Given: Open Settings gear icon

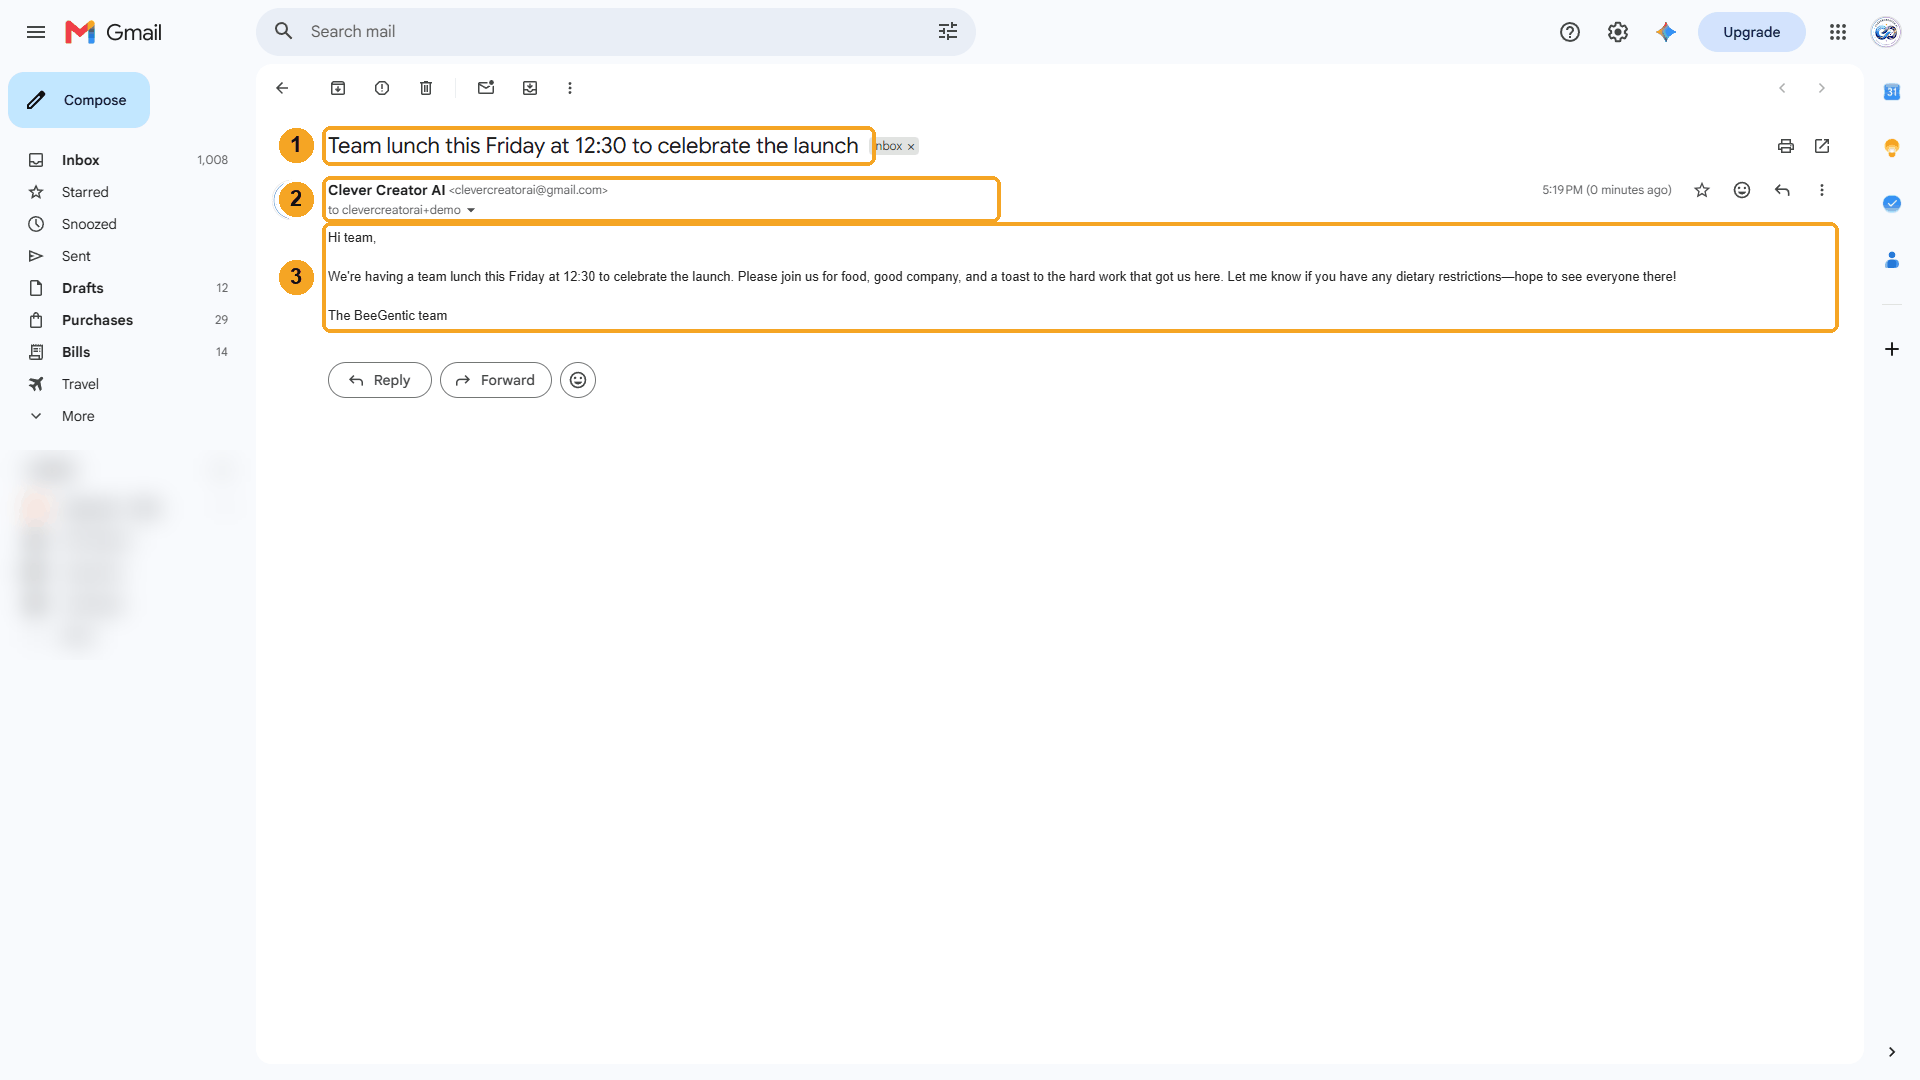Looking at the screenshot, I should (x=1618, y=32).
